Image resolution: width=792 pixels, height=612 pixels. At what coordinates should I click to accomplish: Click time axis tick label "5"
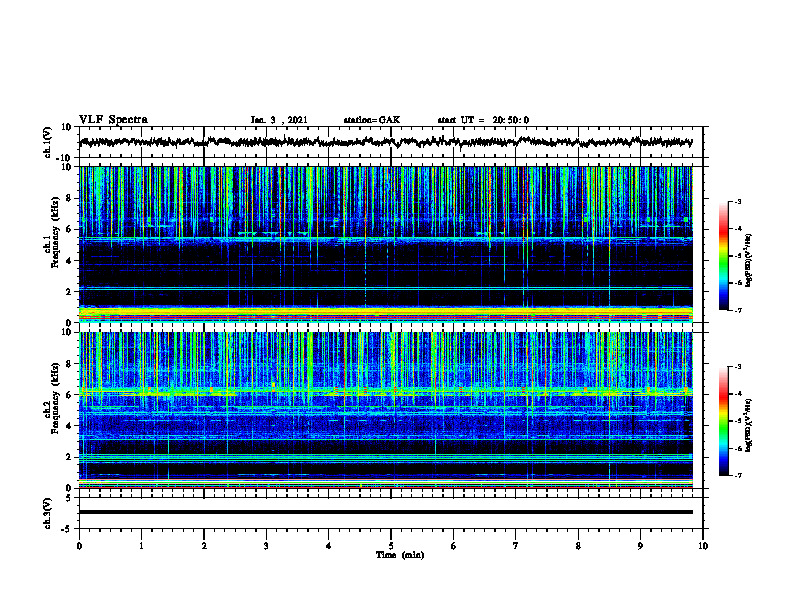(391, 546)
